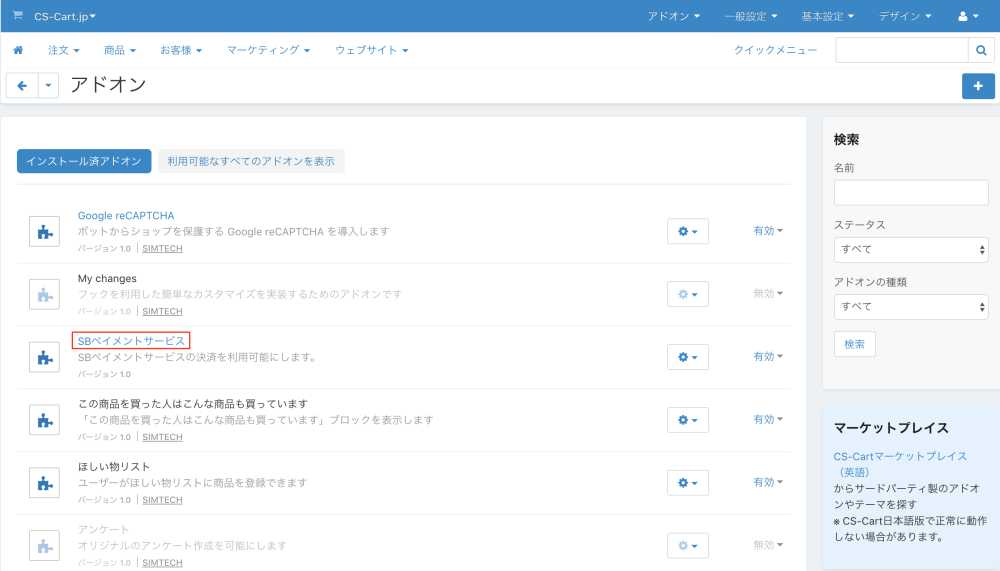Click the shopping cart icon in top bar
This screenshot has width=1000, height=571.
point(17,15)
